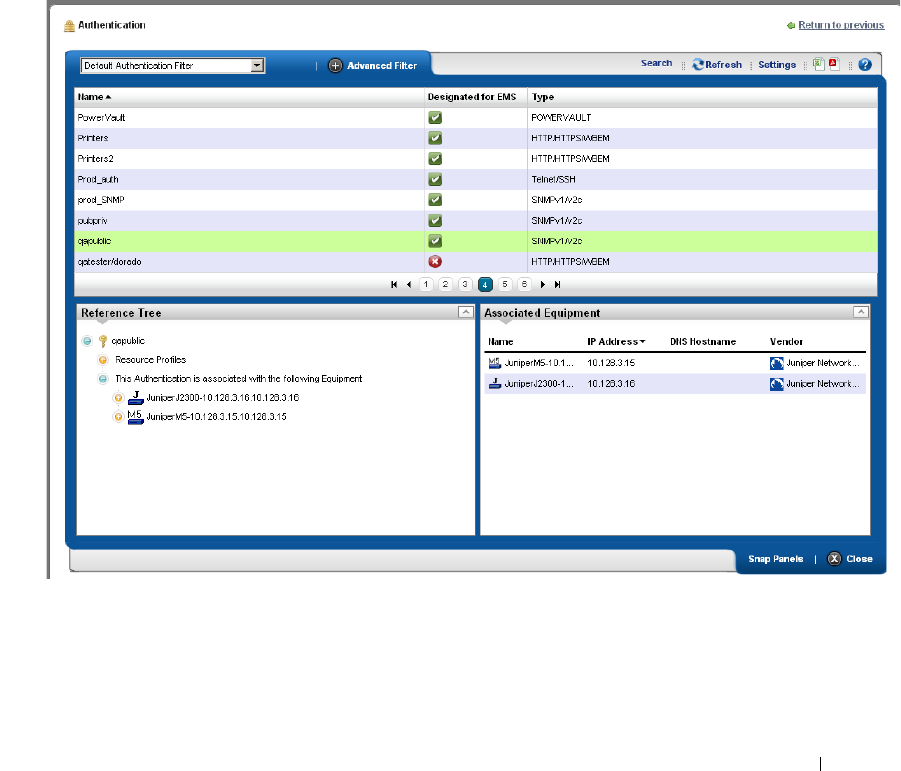Open Settings in toolbar

tap(777, 65)
